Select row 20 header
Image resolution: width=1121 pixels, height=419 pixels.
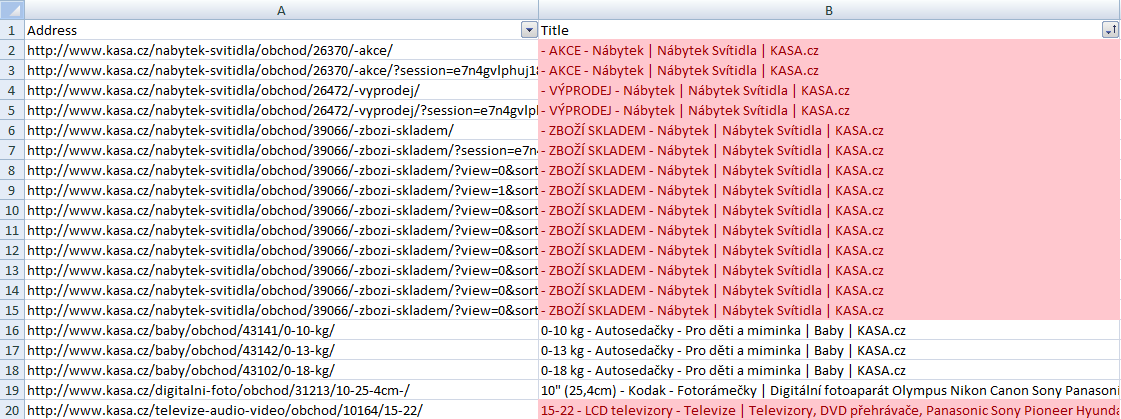(12, 410)
